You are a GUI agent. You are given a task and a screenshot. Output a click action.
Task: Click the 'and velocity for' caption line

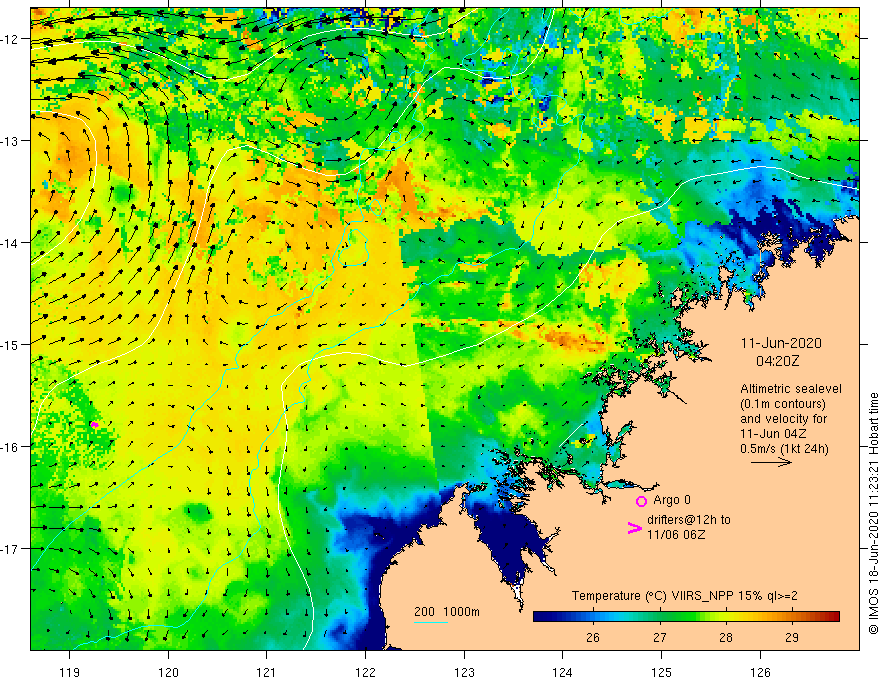coord(783,419)
